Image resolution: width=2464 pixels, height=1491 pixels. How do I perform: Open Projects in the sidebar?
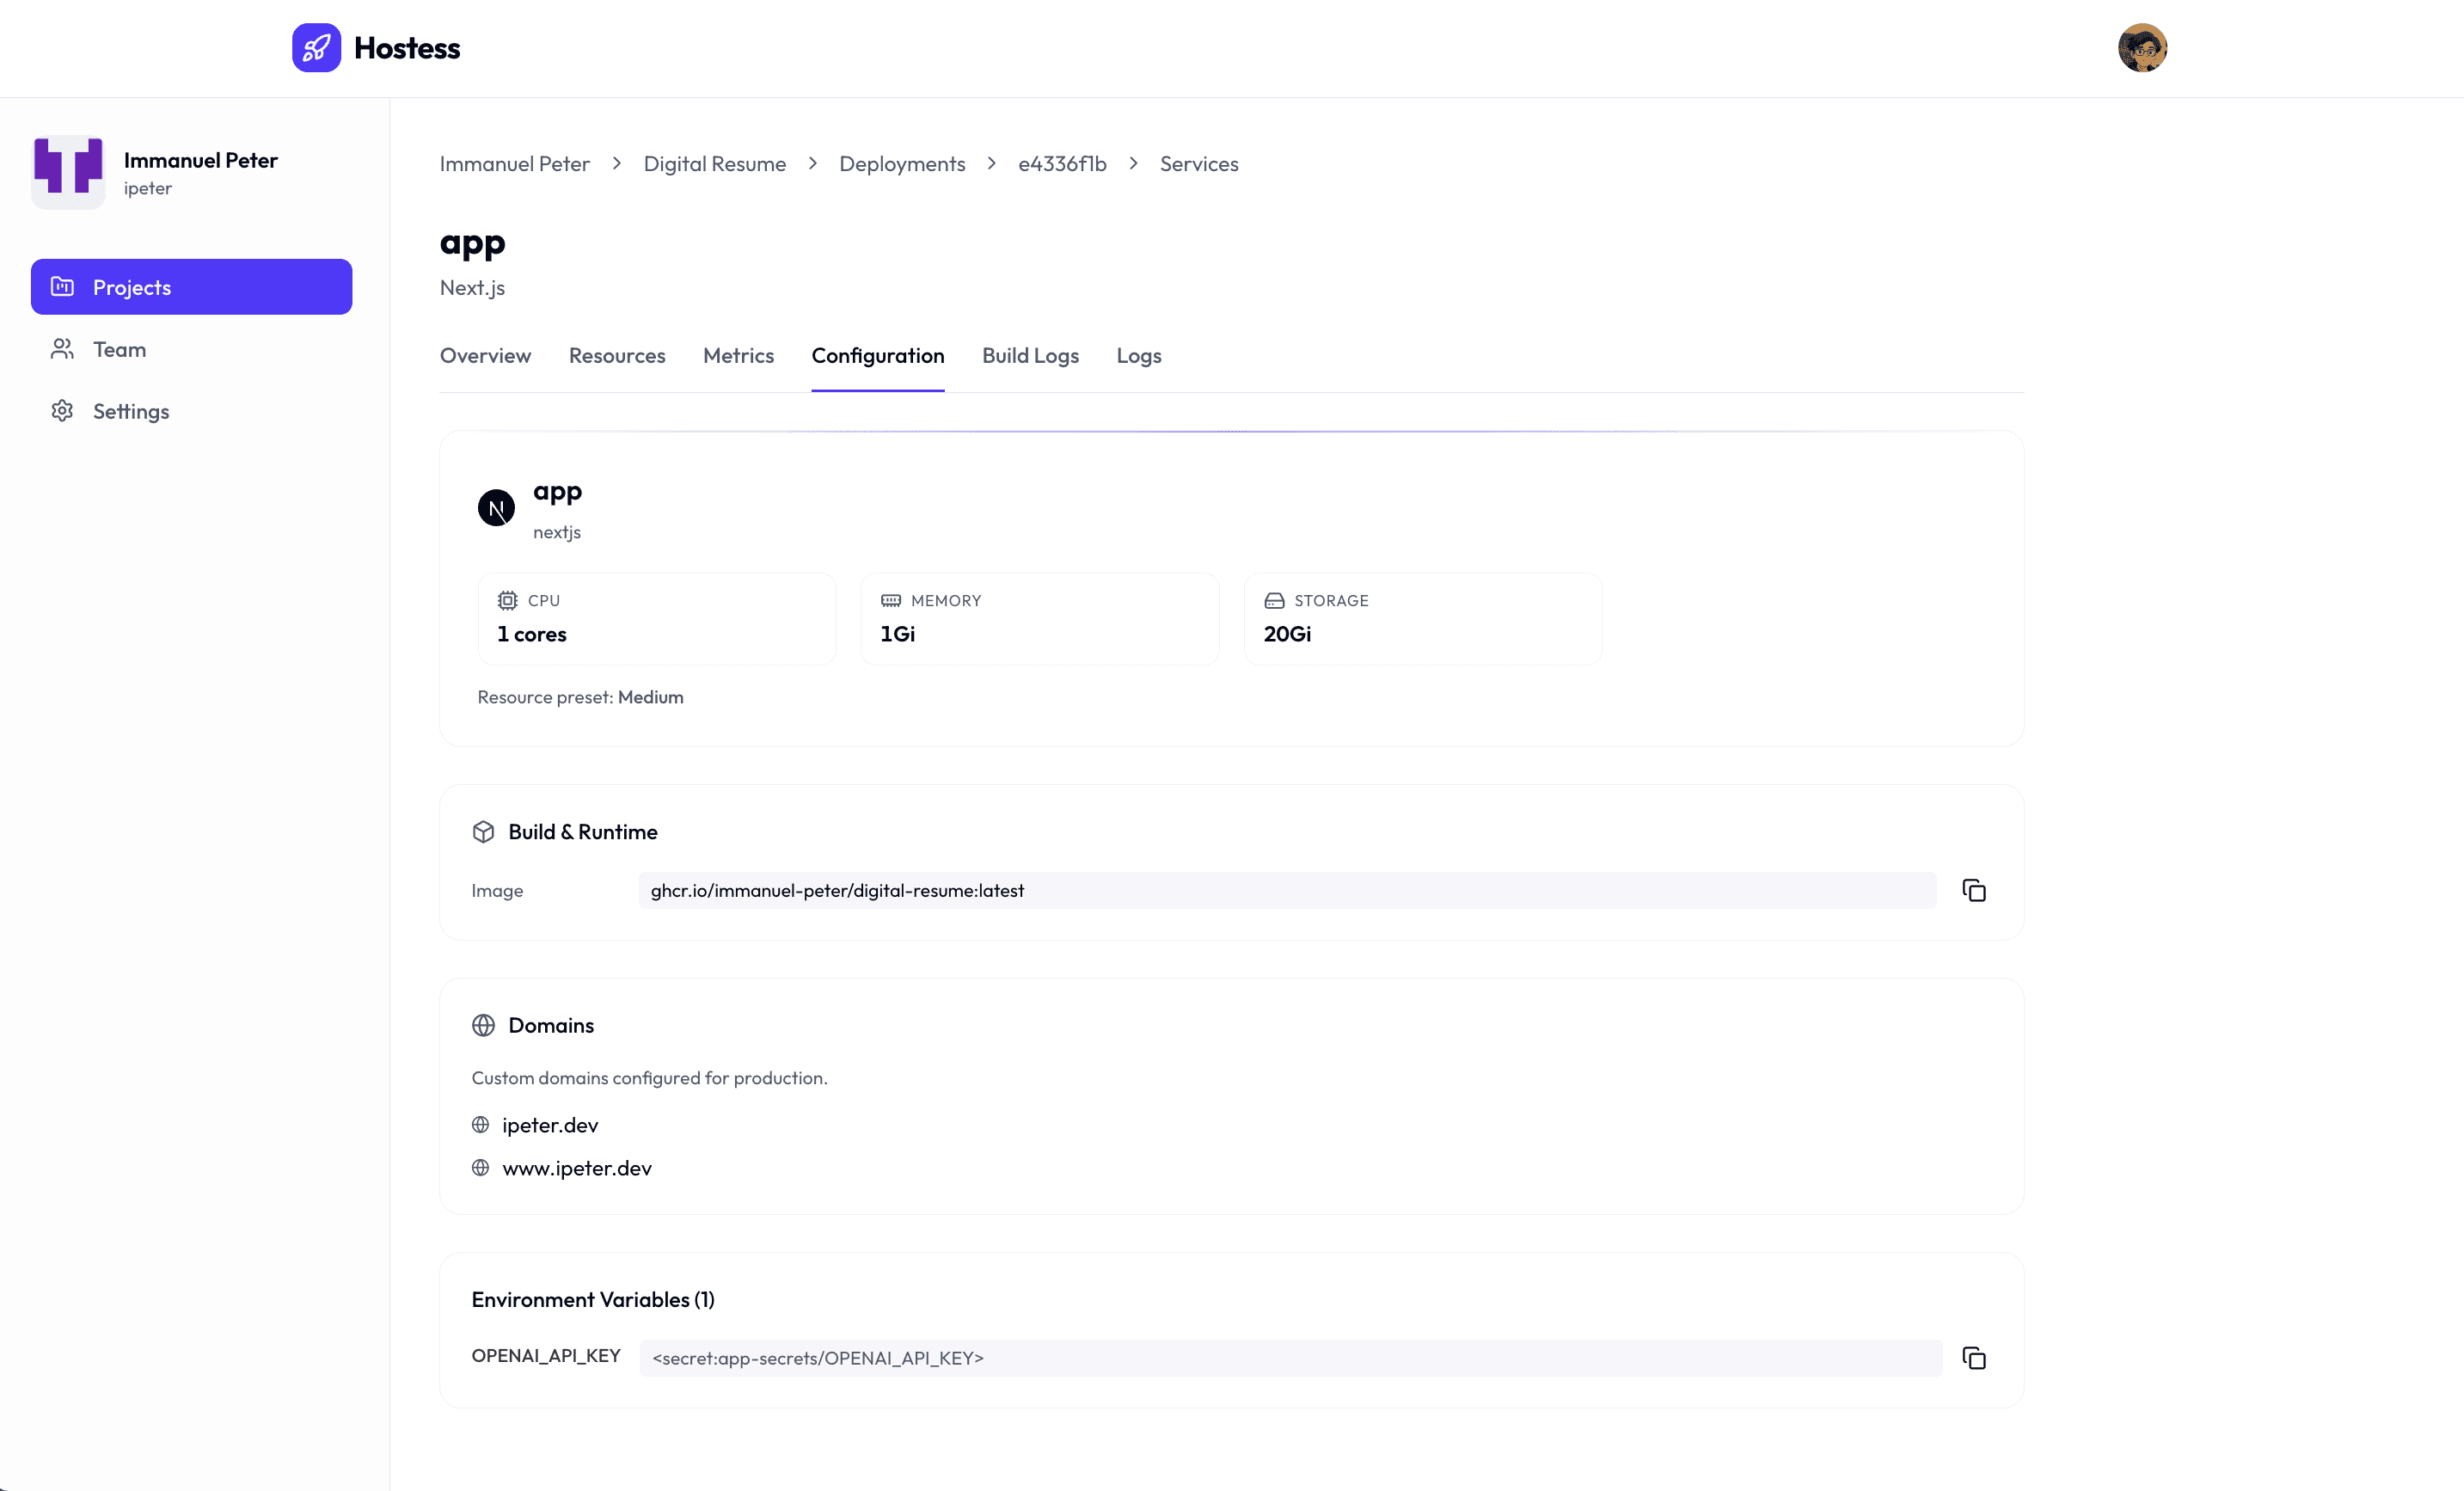[191, 287]
